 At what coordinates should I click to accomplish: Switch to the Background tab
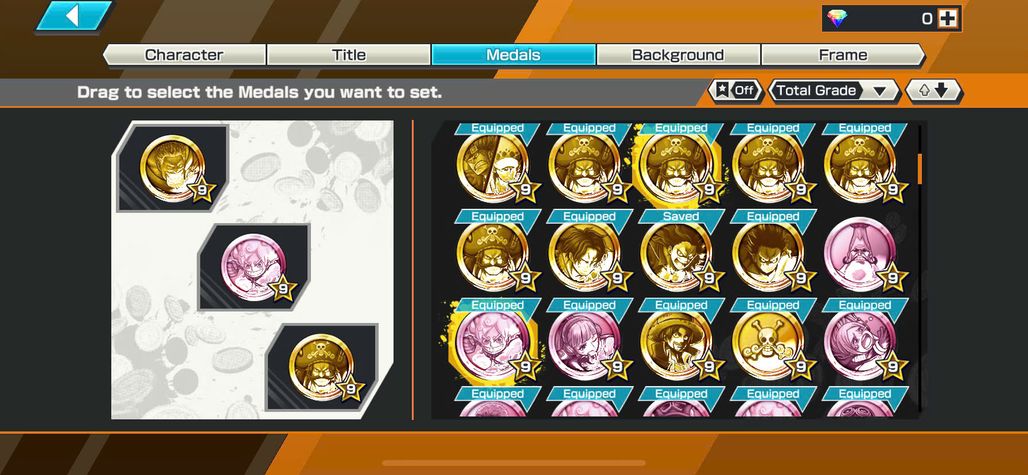678,55
